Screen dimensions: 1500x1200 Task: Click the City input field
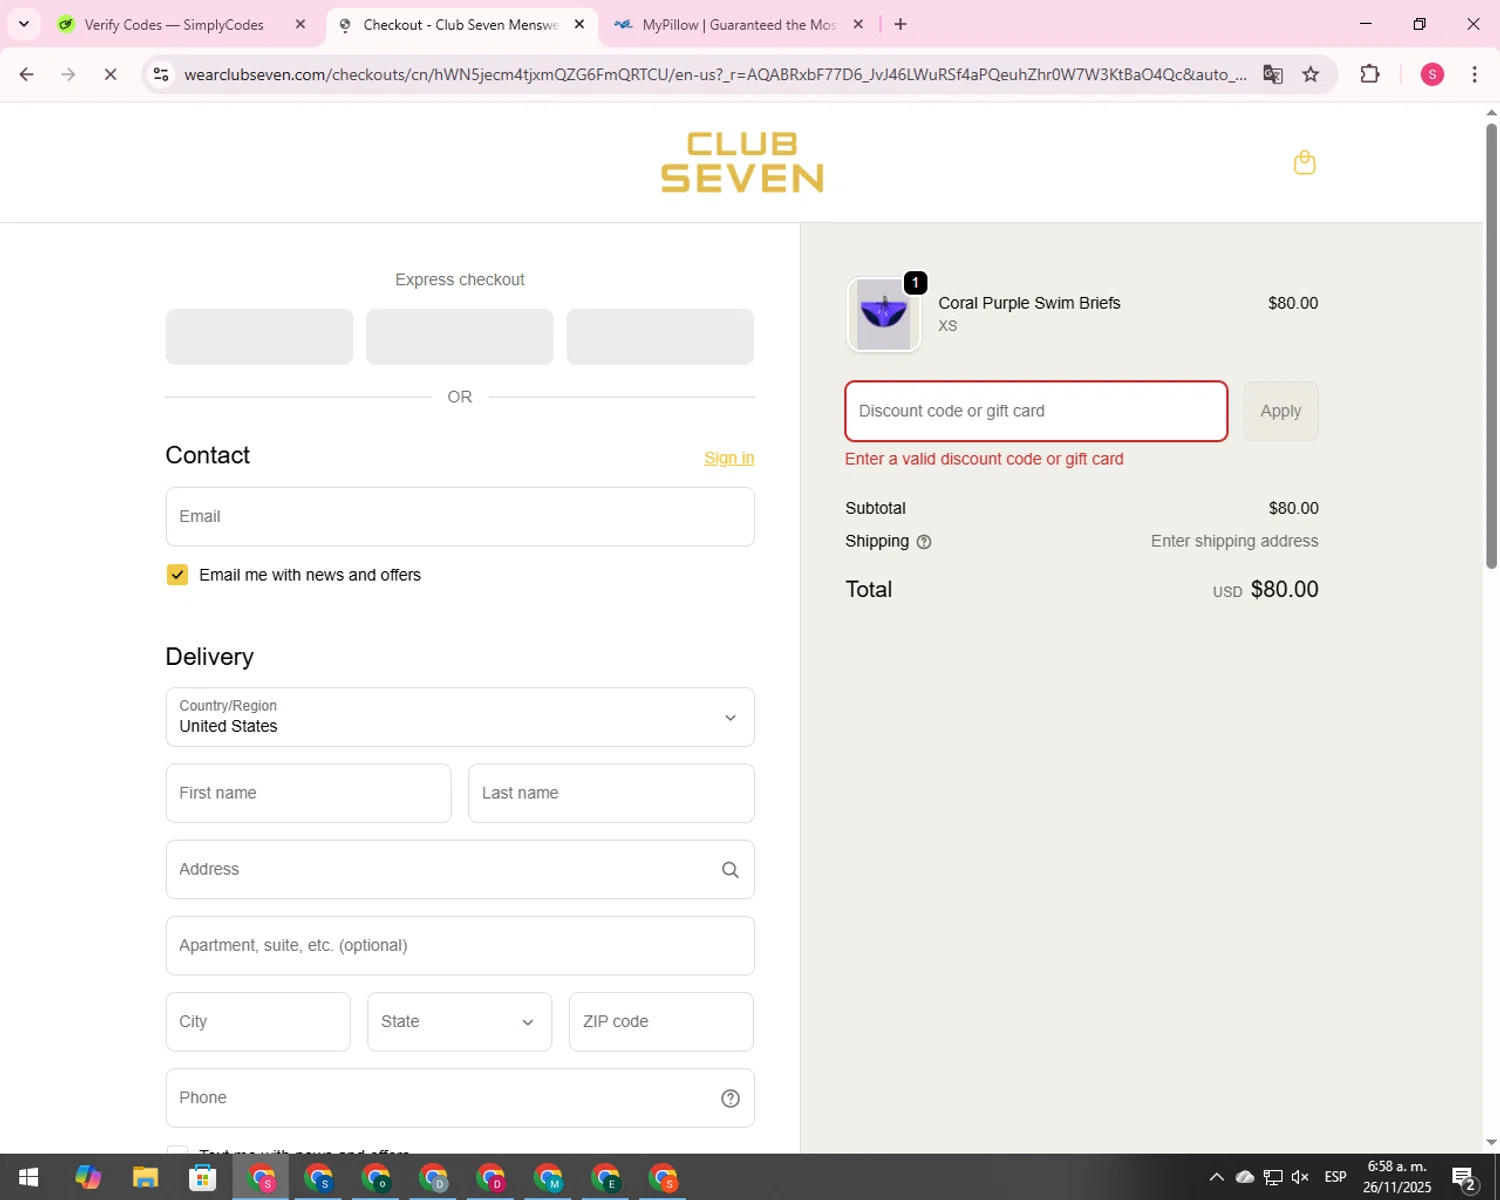point(258,1022)
